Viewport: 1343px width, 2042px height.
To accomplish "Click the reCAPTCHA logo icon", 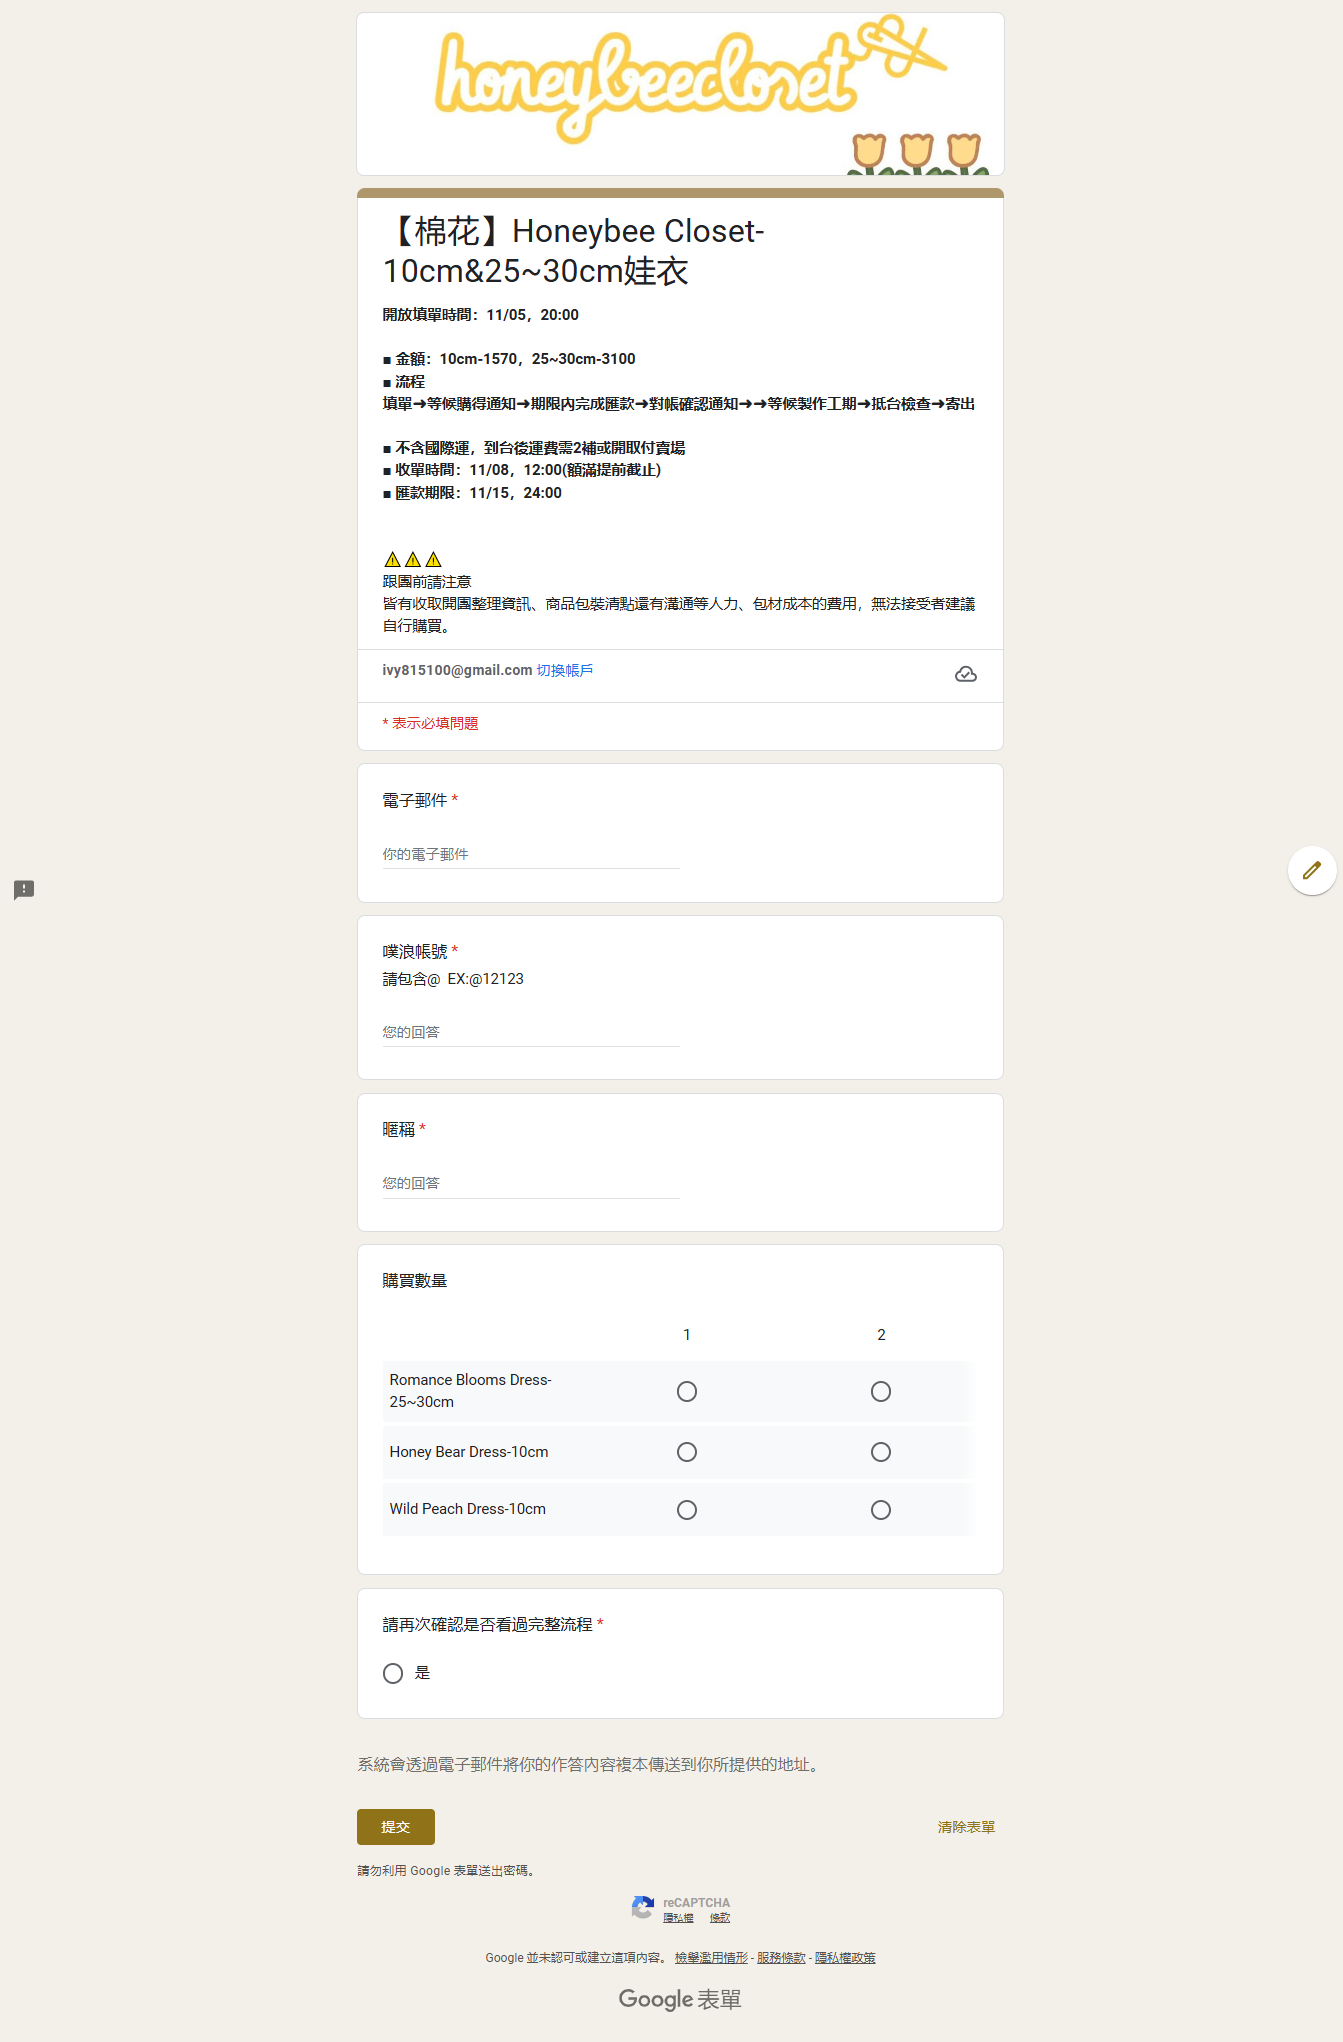I will [643, 1908].
